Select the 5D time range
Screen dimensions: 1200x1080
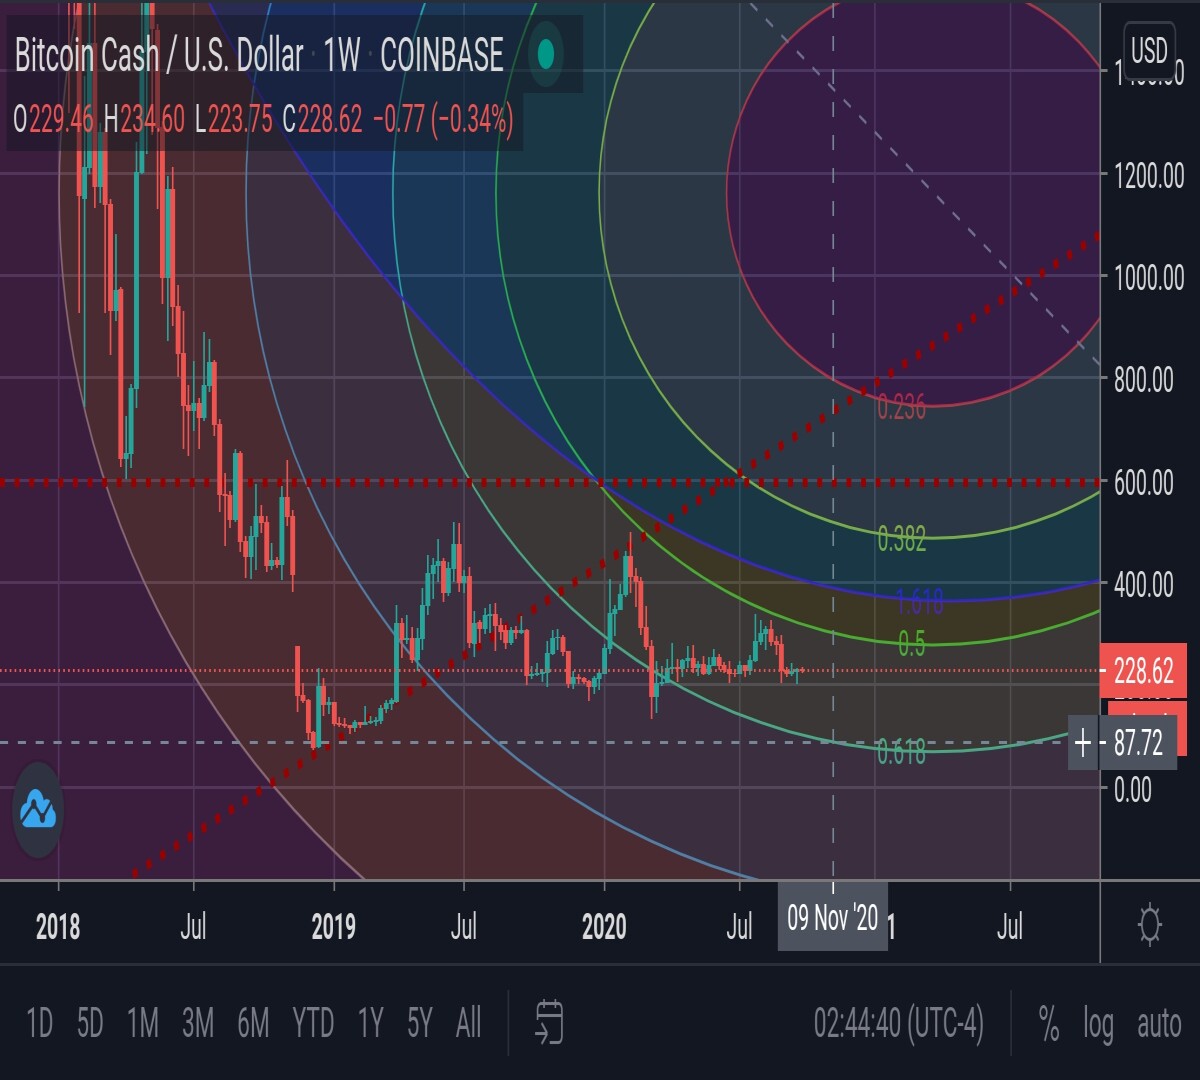[90, 1023]
